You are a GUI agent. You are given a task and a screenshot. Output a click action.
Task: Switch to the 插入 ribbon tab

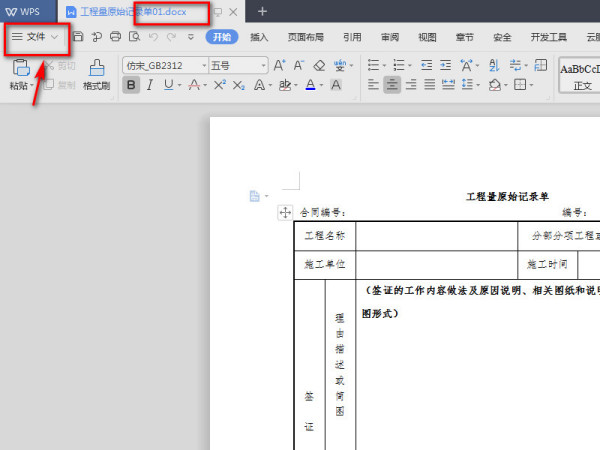click(259, 37)
